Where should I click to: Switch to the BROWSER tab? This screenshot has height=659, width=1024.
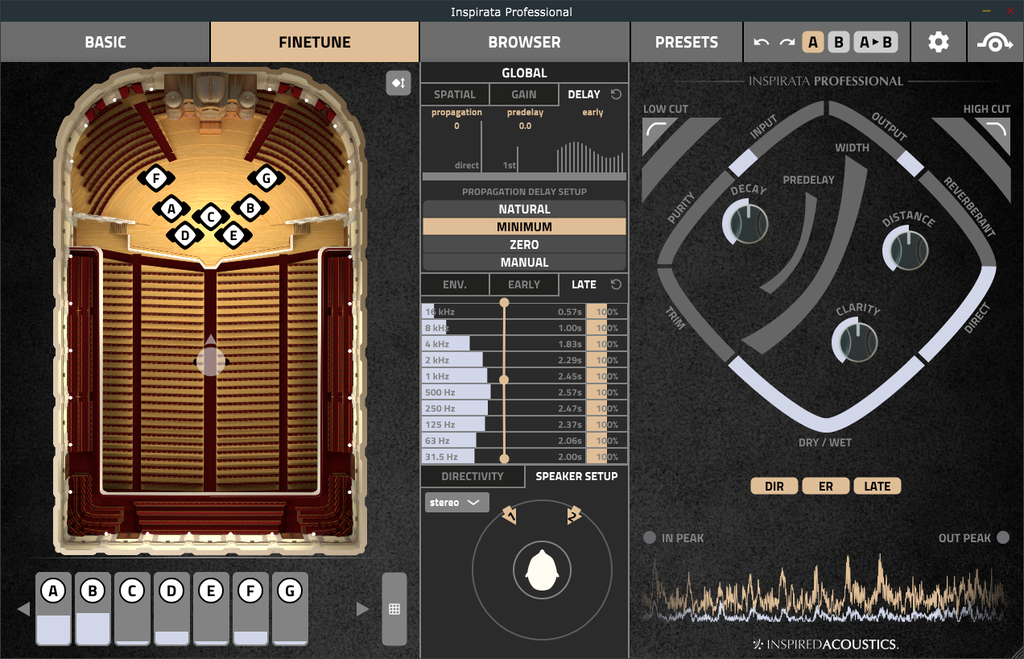point(524,42)
